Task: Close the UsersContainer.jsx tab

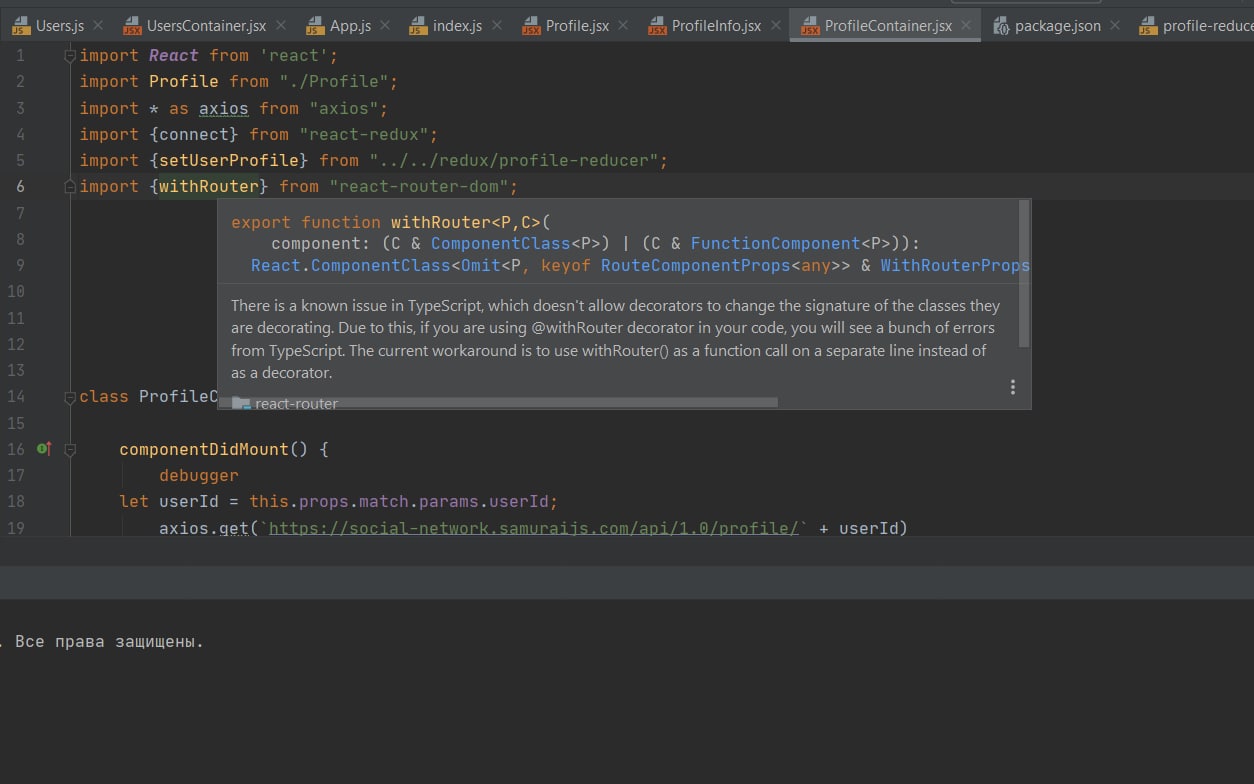Action: click(280, 25)
